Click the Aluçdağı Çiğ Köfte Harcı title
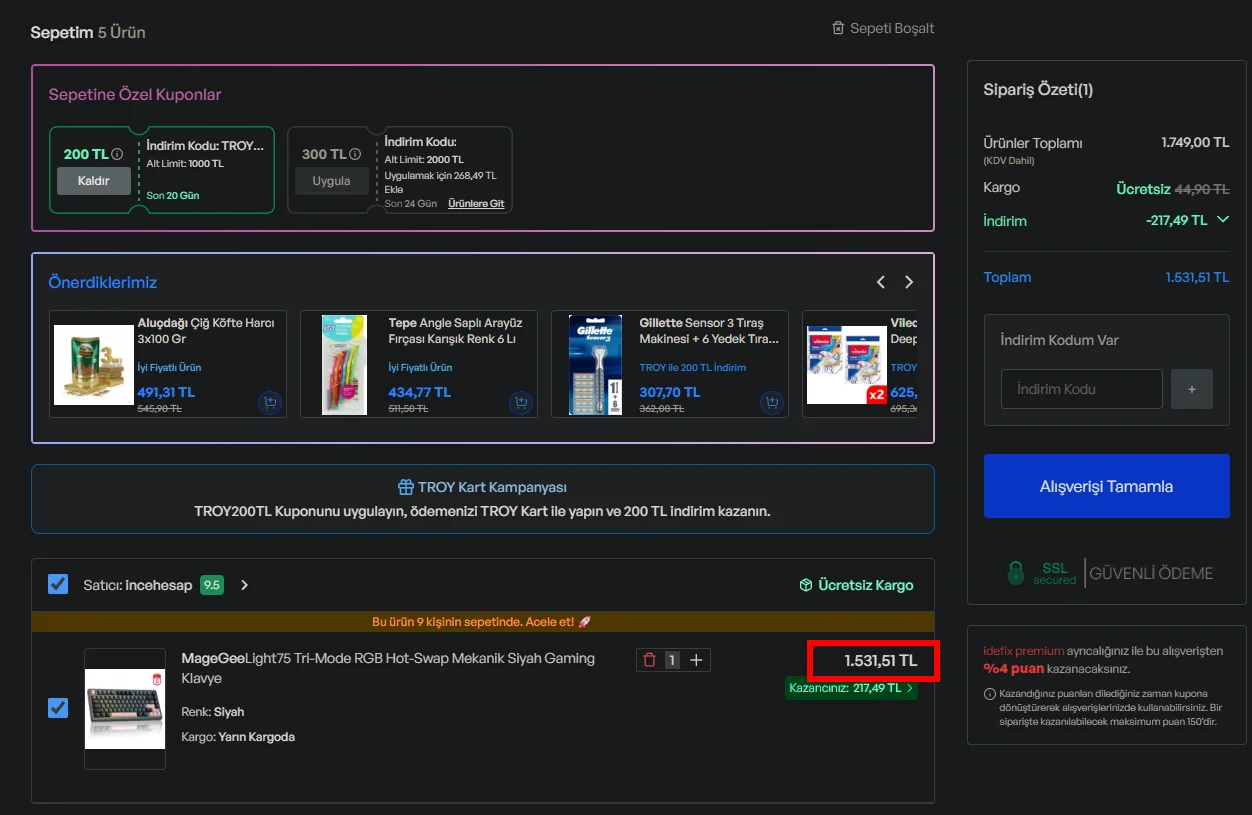This screenshot has height=815, width=1252. pyautogui.click(x=206, y=331)
